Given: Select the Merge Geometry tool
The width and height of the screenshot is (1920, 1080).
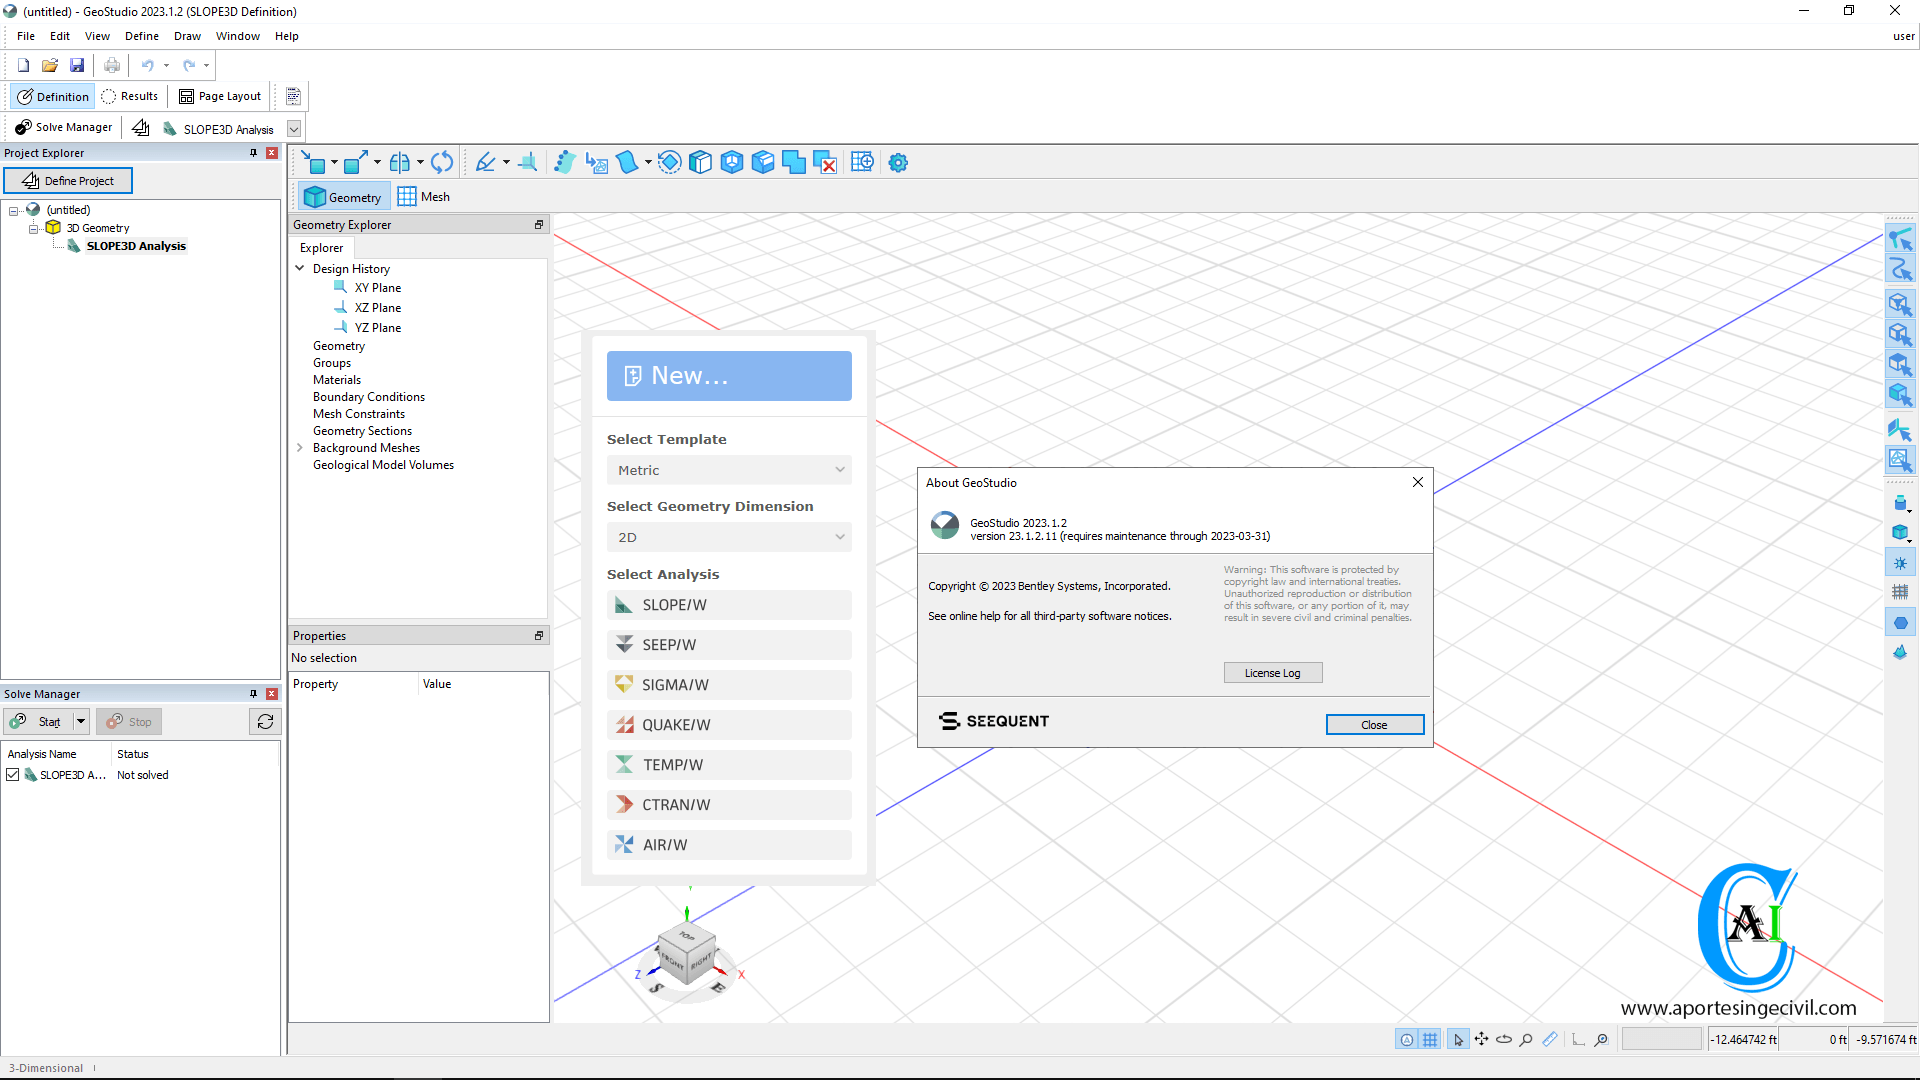Looking at the screenshot, I should (794, 162).
